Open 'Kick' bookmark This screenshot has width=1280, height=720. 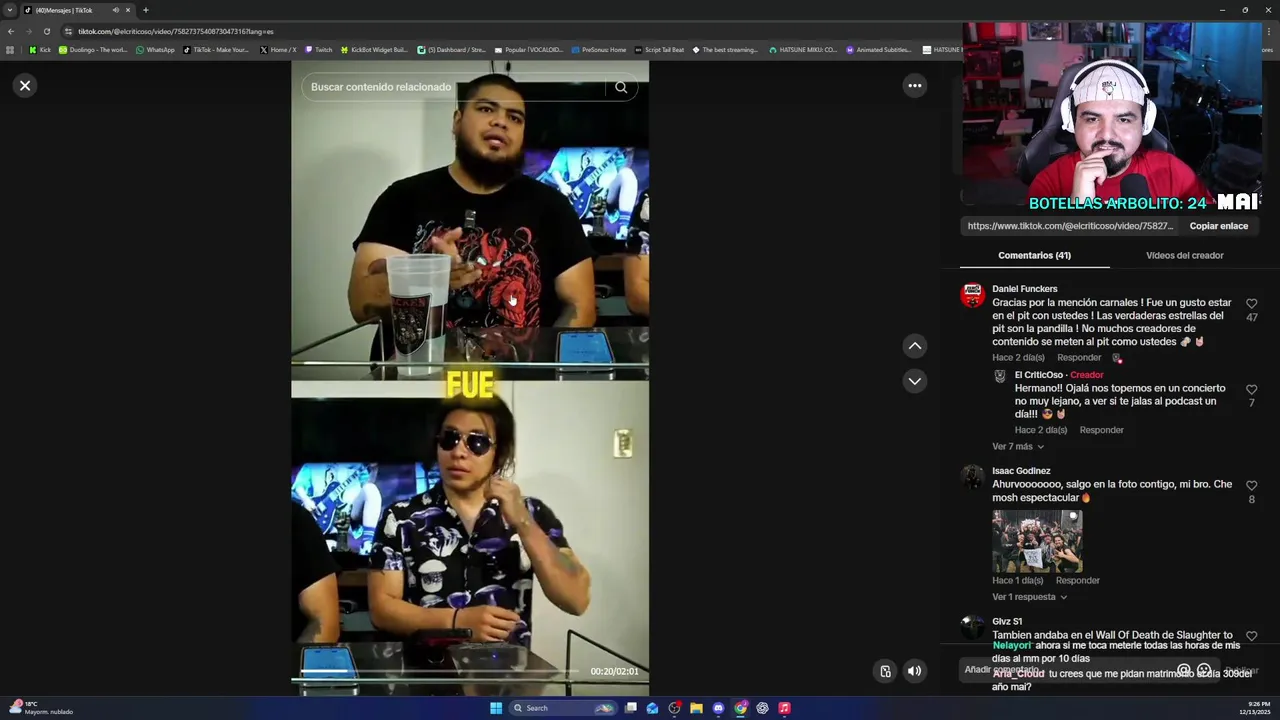pyautogui.click(x=40, y=49)
